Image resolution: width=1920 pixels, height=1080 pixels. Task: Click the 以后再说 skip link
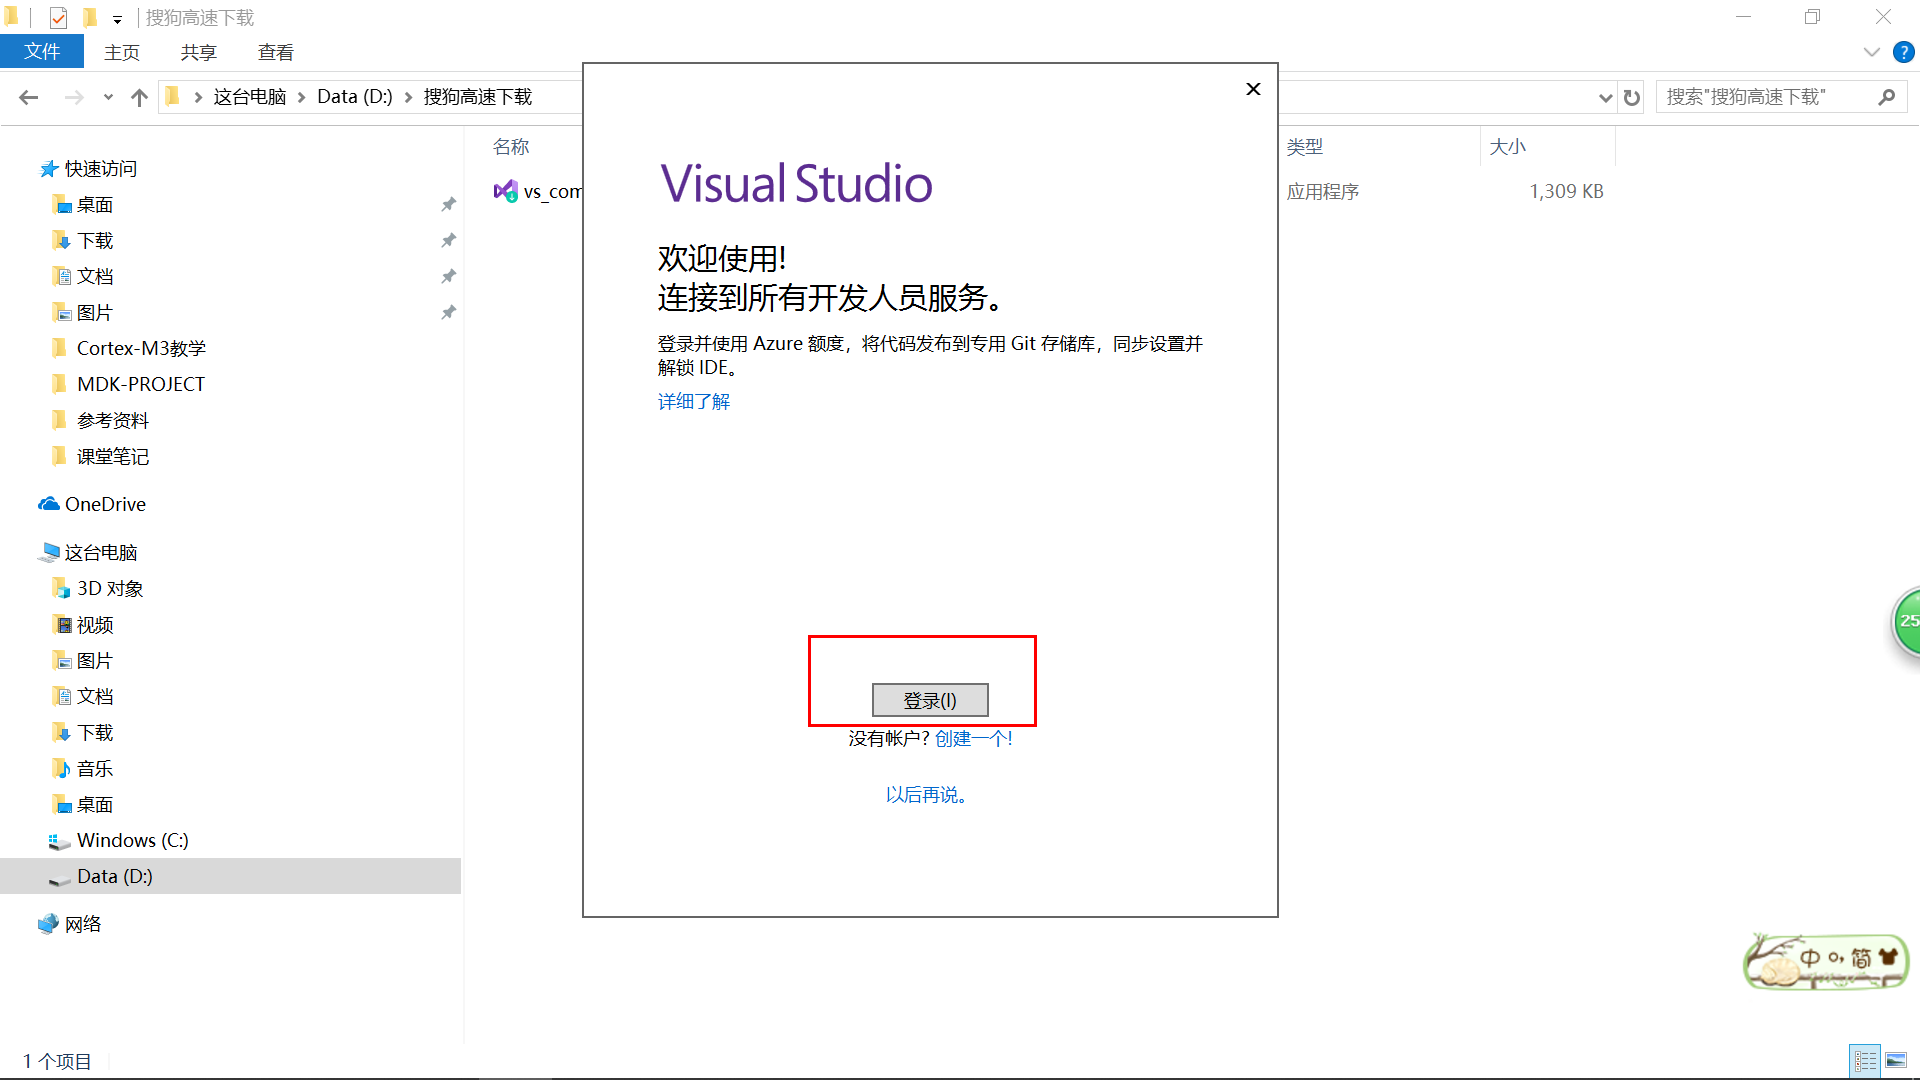926,795
